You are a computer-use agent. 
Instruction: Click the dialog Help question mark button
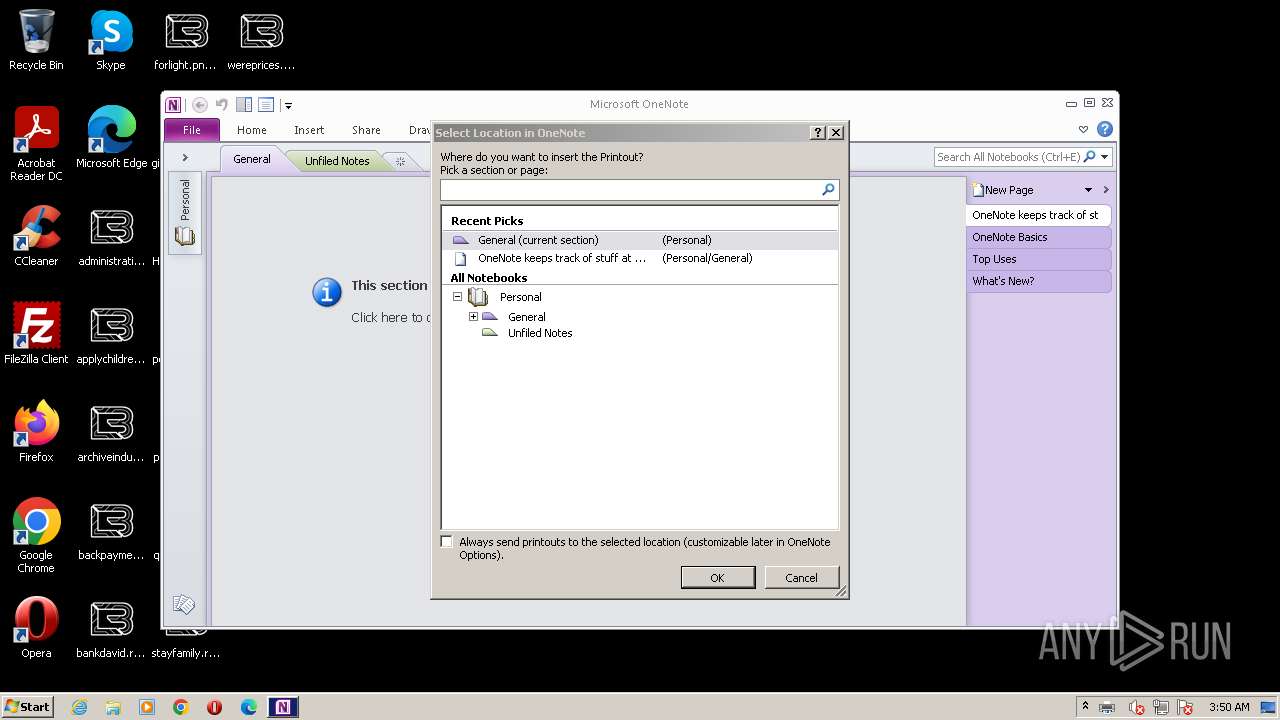[818, 132]
